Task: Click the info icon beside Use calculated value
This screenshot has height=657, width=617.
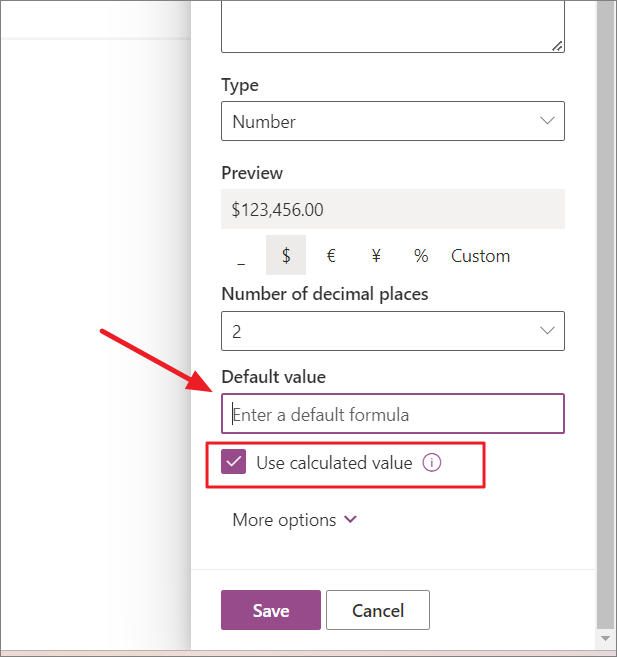Action: [x=432, y=463]
